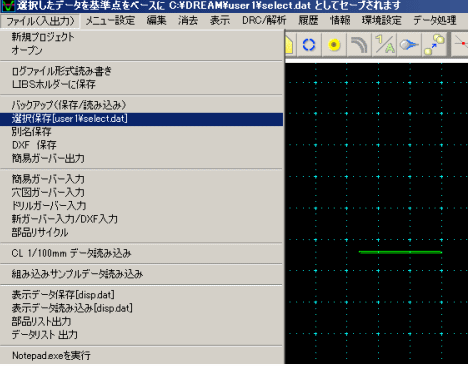Viewport: 469px width, 366px height.
Task: Choose DXF 保存 from the menu
Action: pos(141,145)
